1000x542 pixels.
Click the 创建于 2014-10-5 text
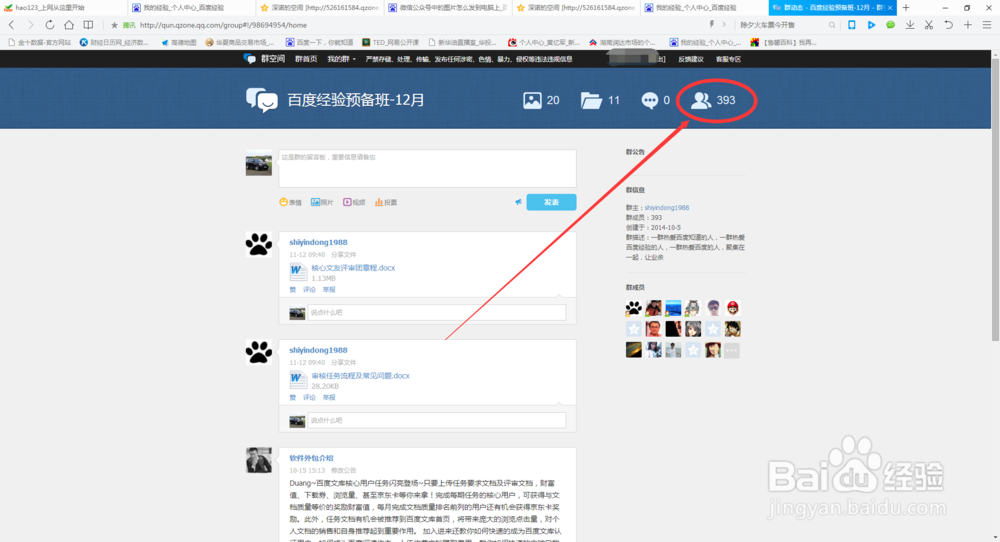[x=653, y=228]
